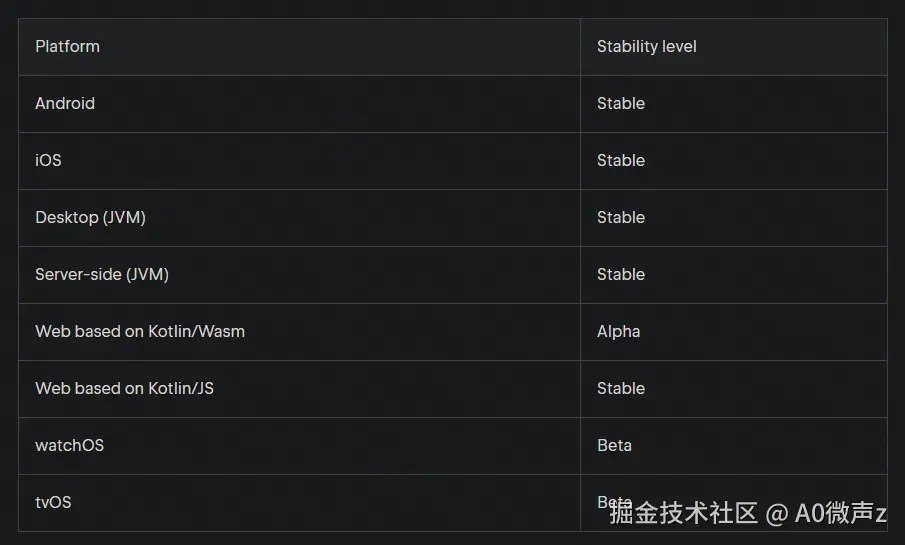Viewport: 905px width, 545px height.
Task: Click the Stability level column header
Action: coord(646,46)
